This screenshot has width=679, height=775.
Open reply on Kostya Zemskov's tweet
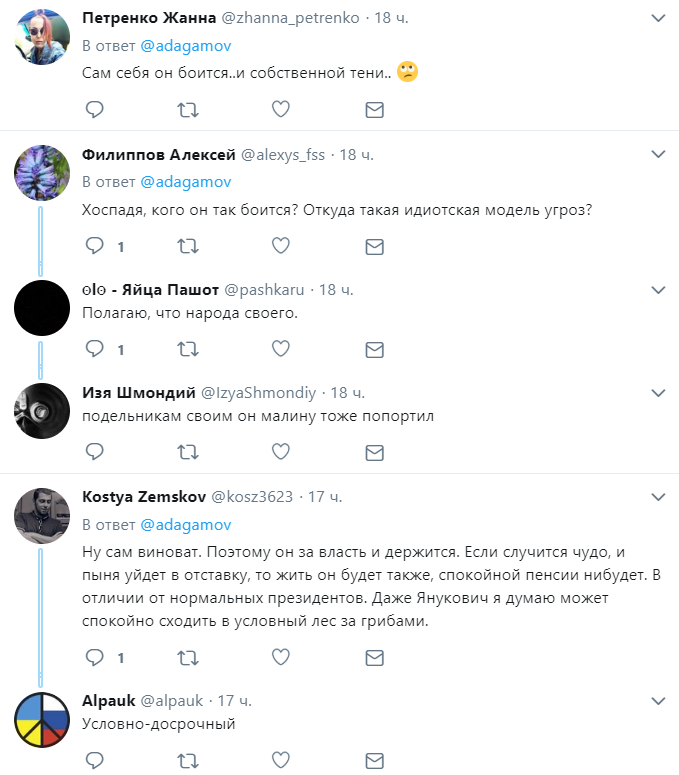[x=94, y=657]
